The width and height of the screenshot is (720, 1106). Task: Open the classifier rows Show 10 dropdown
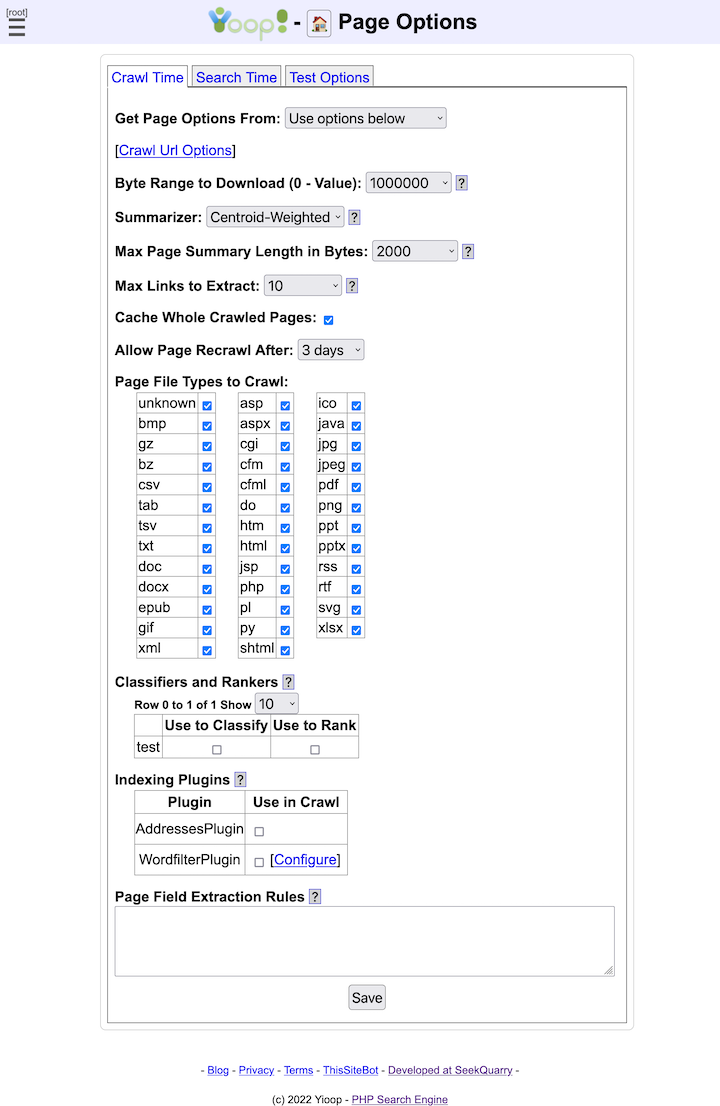coord(276,704)
